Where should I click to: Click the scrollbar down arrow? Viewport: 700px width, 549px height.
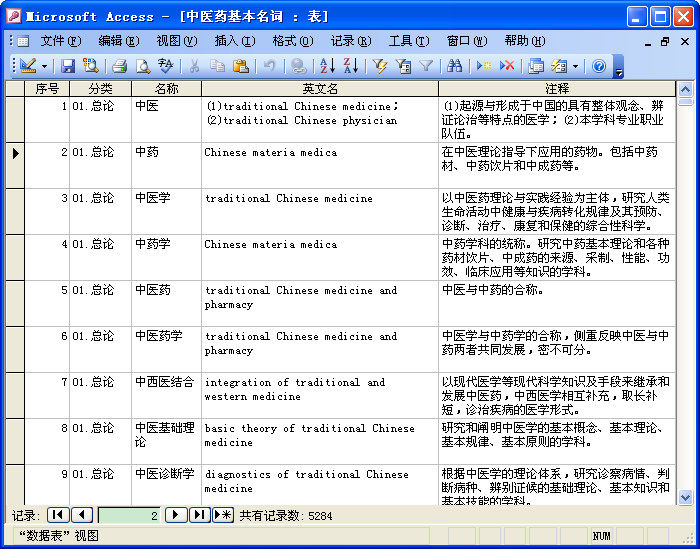coord(686,497)
